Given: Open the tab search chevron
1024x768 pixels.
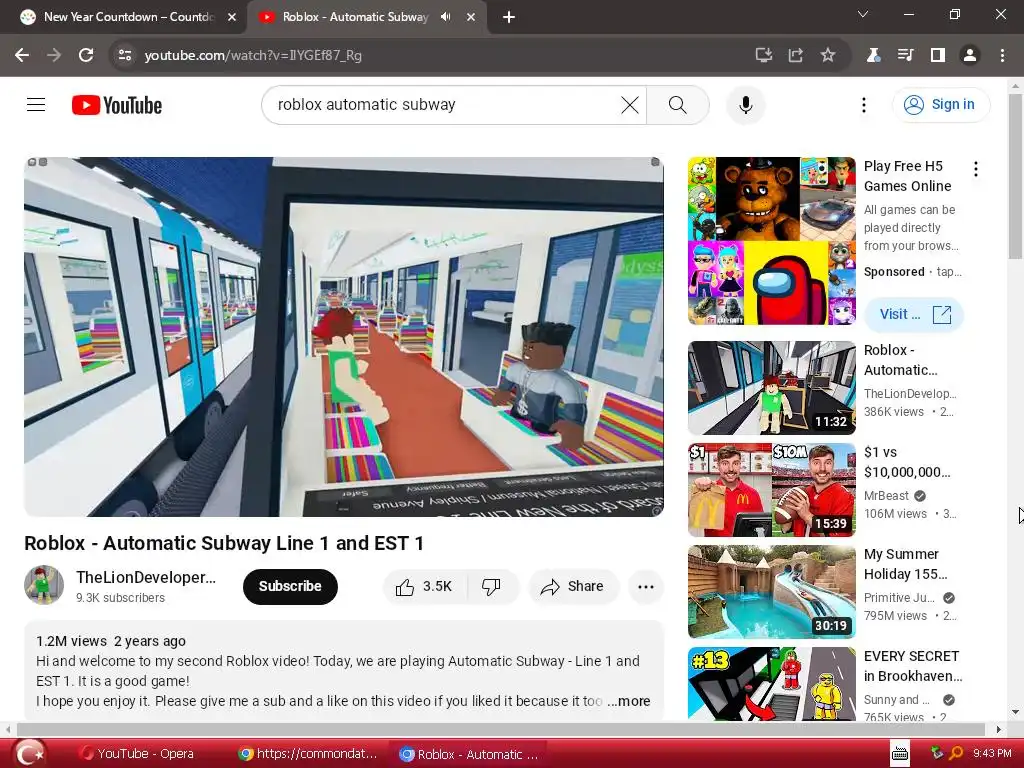Looking at the screenshot, I should 863,14.
